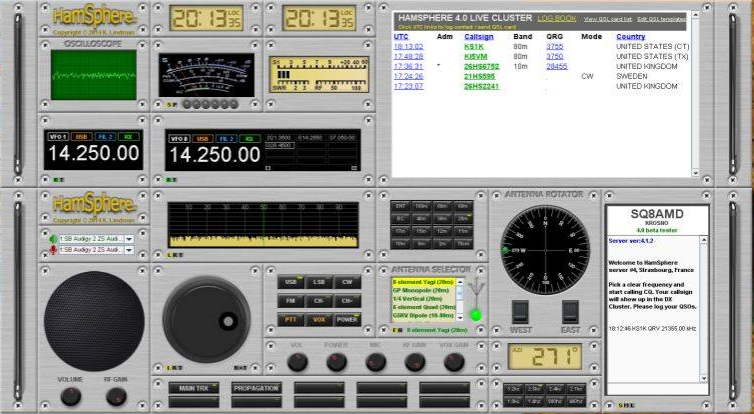The width and height of the screenshot is (754, 414).
Task: Click antenna list scroll-up arrow
Action: pos(460,282)
